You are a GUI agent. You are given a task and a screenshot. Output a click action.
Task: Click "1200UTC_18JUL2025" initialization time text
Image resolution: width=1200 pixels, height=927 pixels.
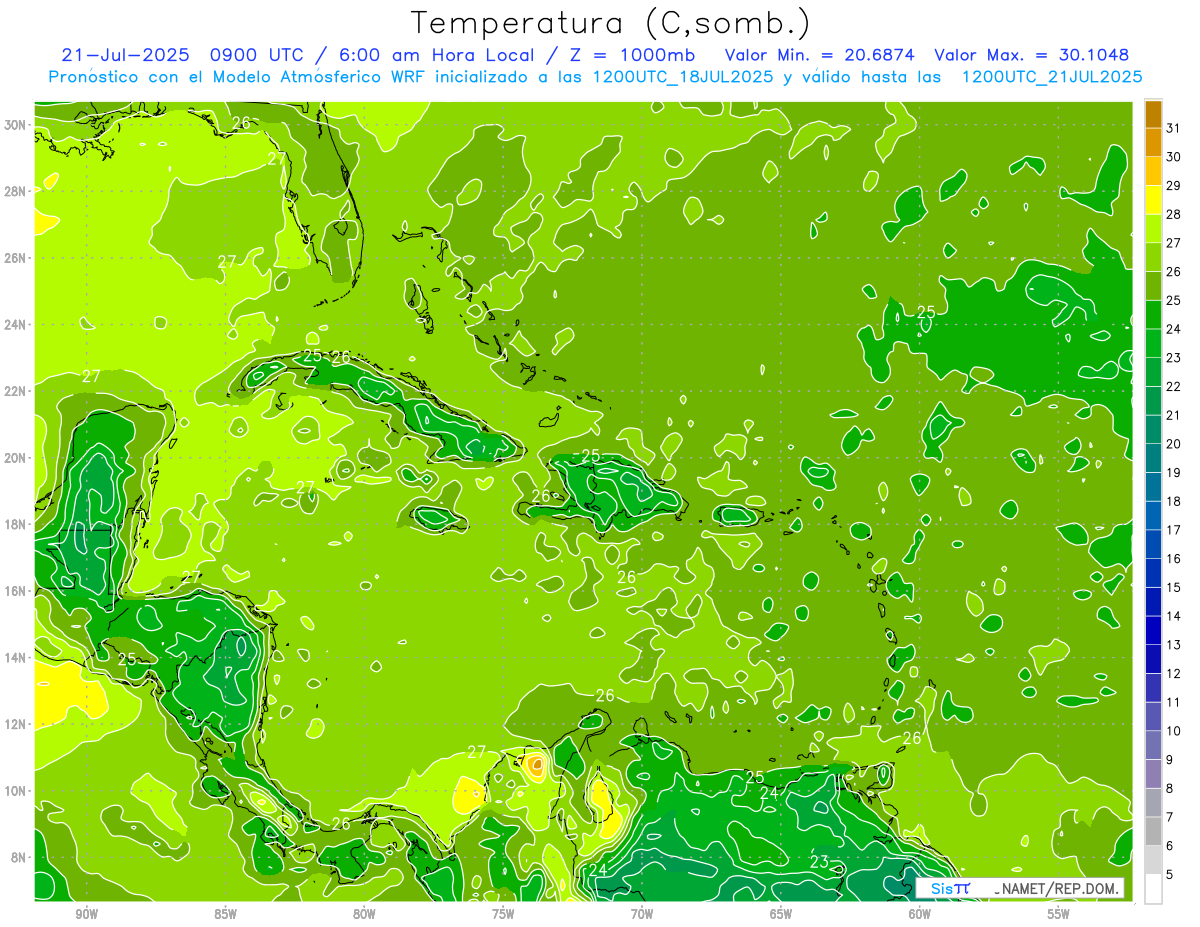click(x=683, y=77)
